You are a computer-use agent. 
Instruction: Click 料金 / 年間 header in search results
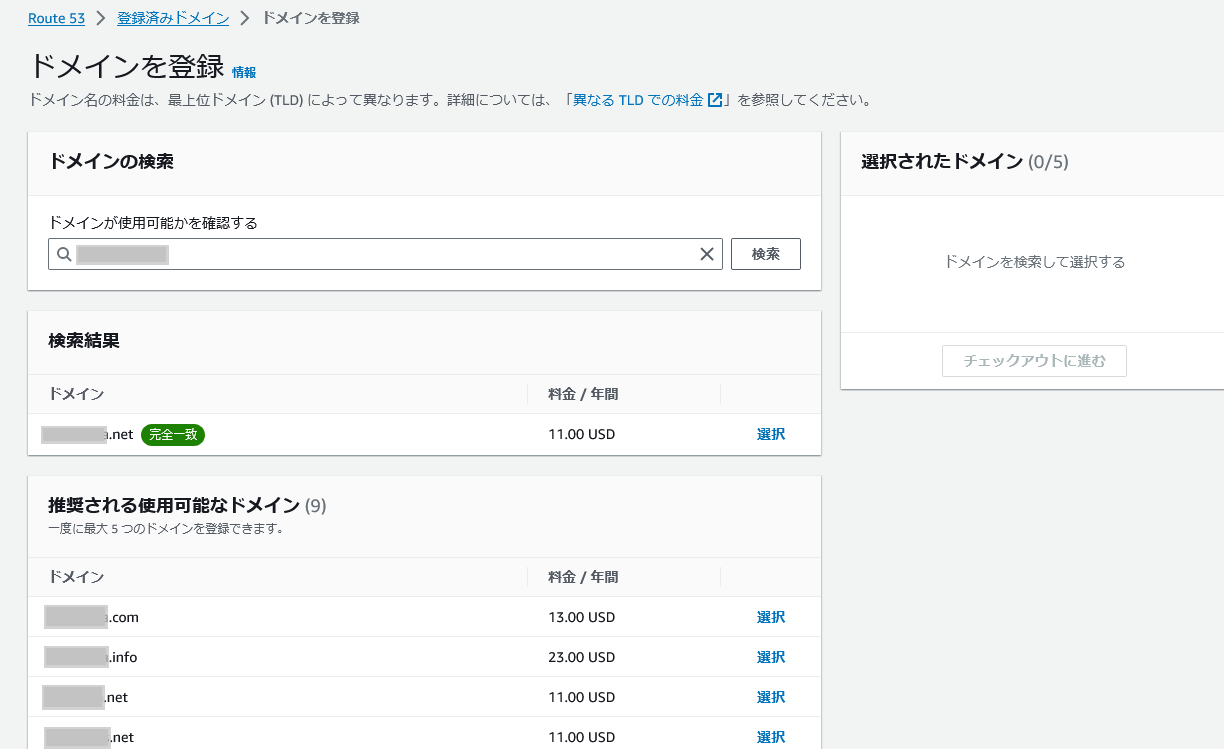pos(583,394)
